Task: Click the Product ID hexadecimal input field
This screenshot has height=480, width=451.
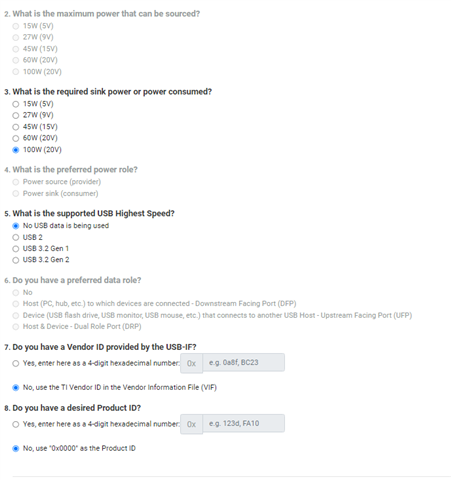Action: tap(243, 423)
